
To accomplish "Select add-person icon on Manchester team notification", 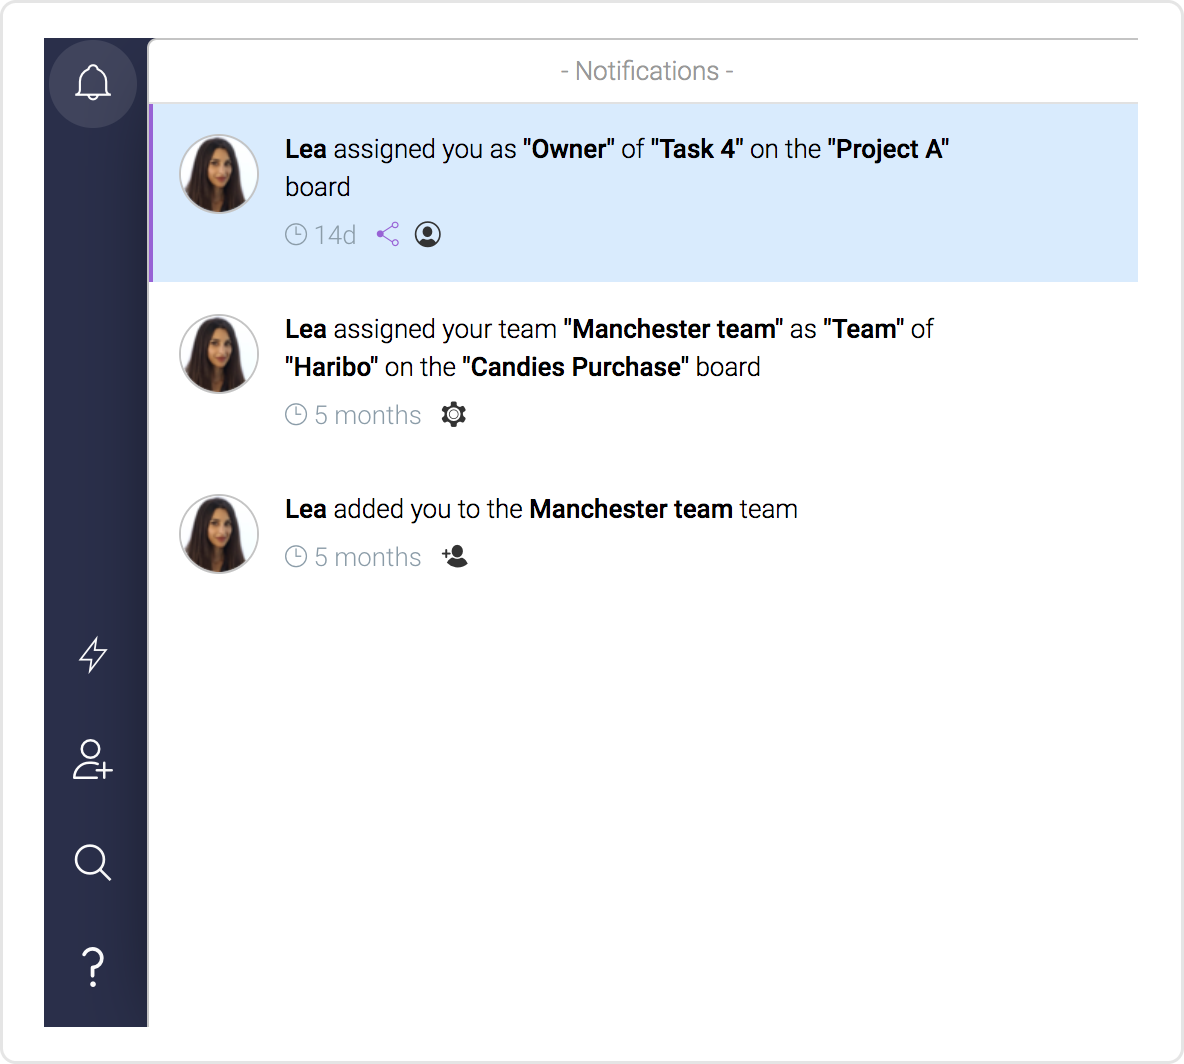I will (x=455, y=557).
